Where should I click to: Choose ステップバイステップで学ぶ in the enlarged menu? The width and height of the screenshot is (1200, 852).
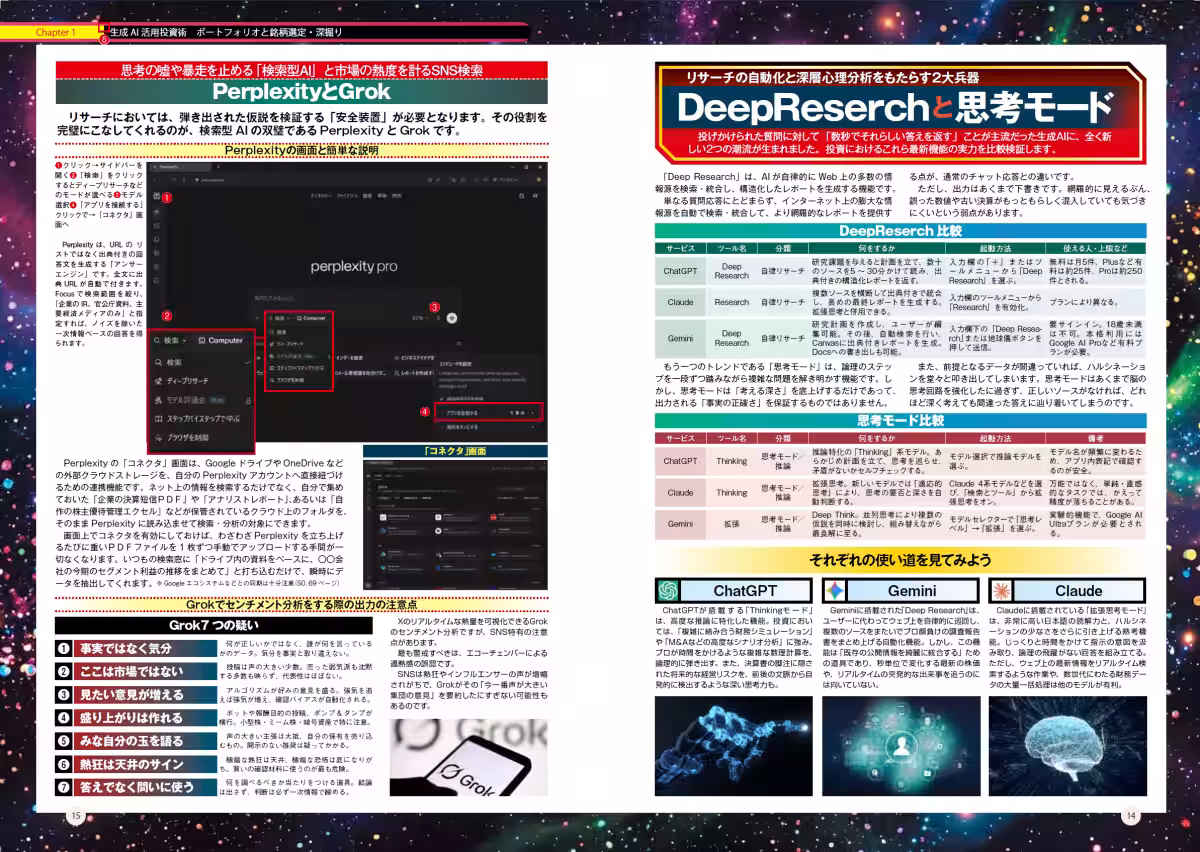(197, 419)
